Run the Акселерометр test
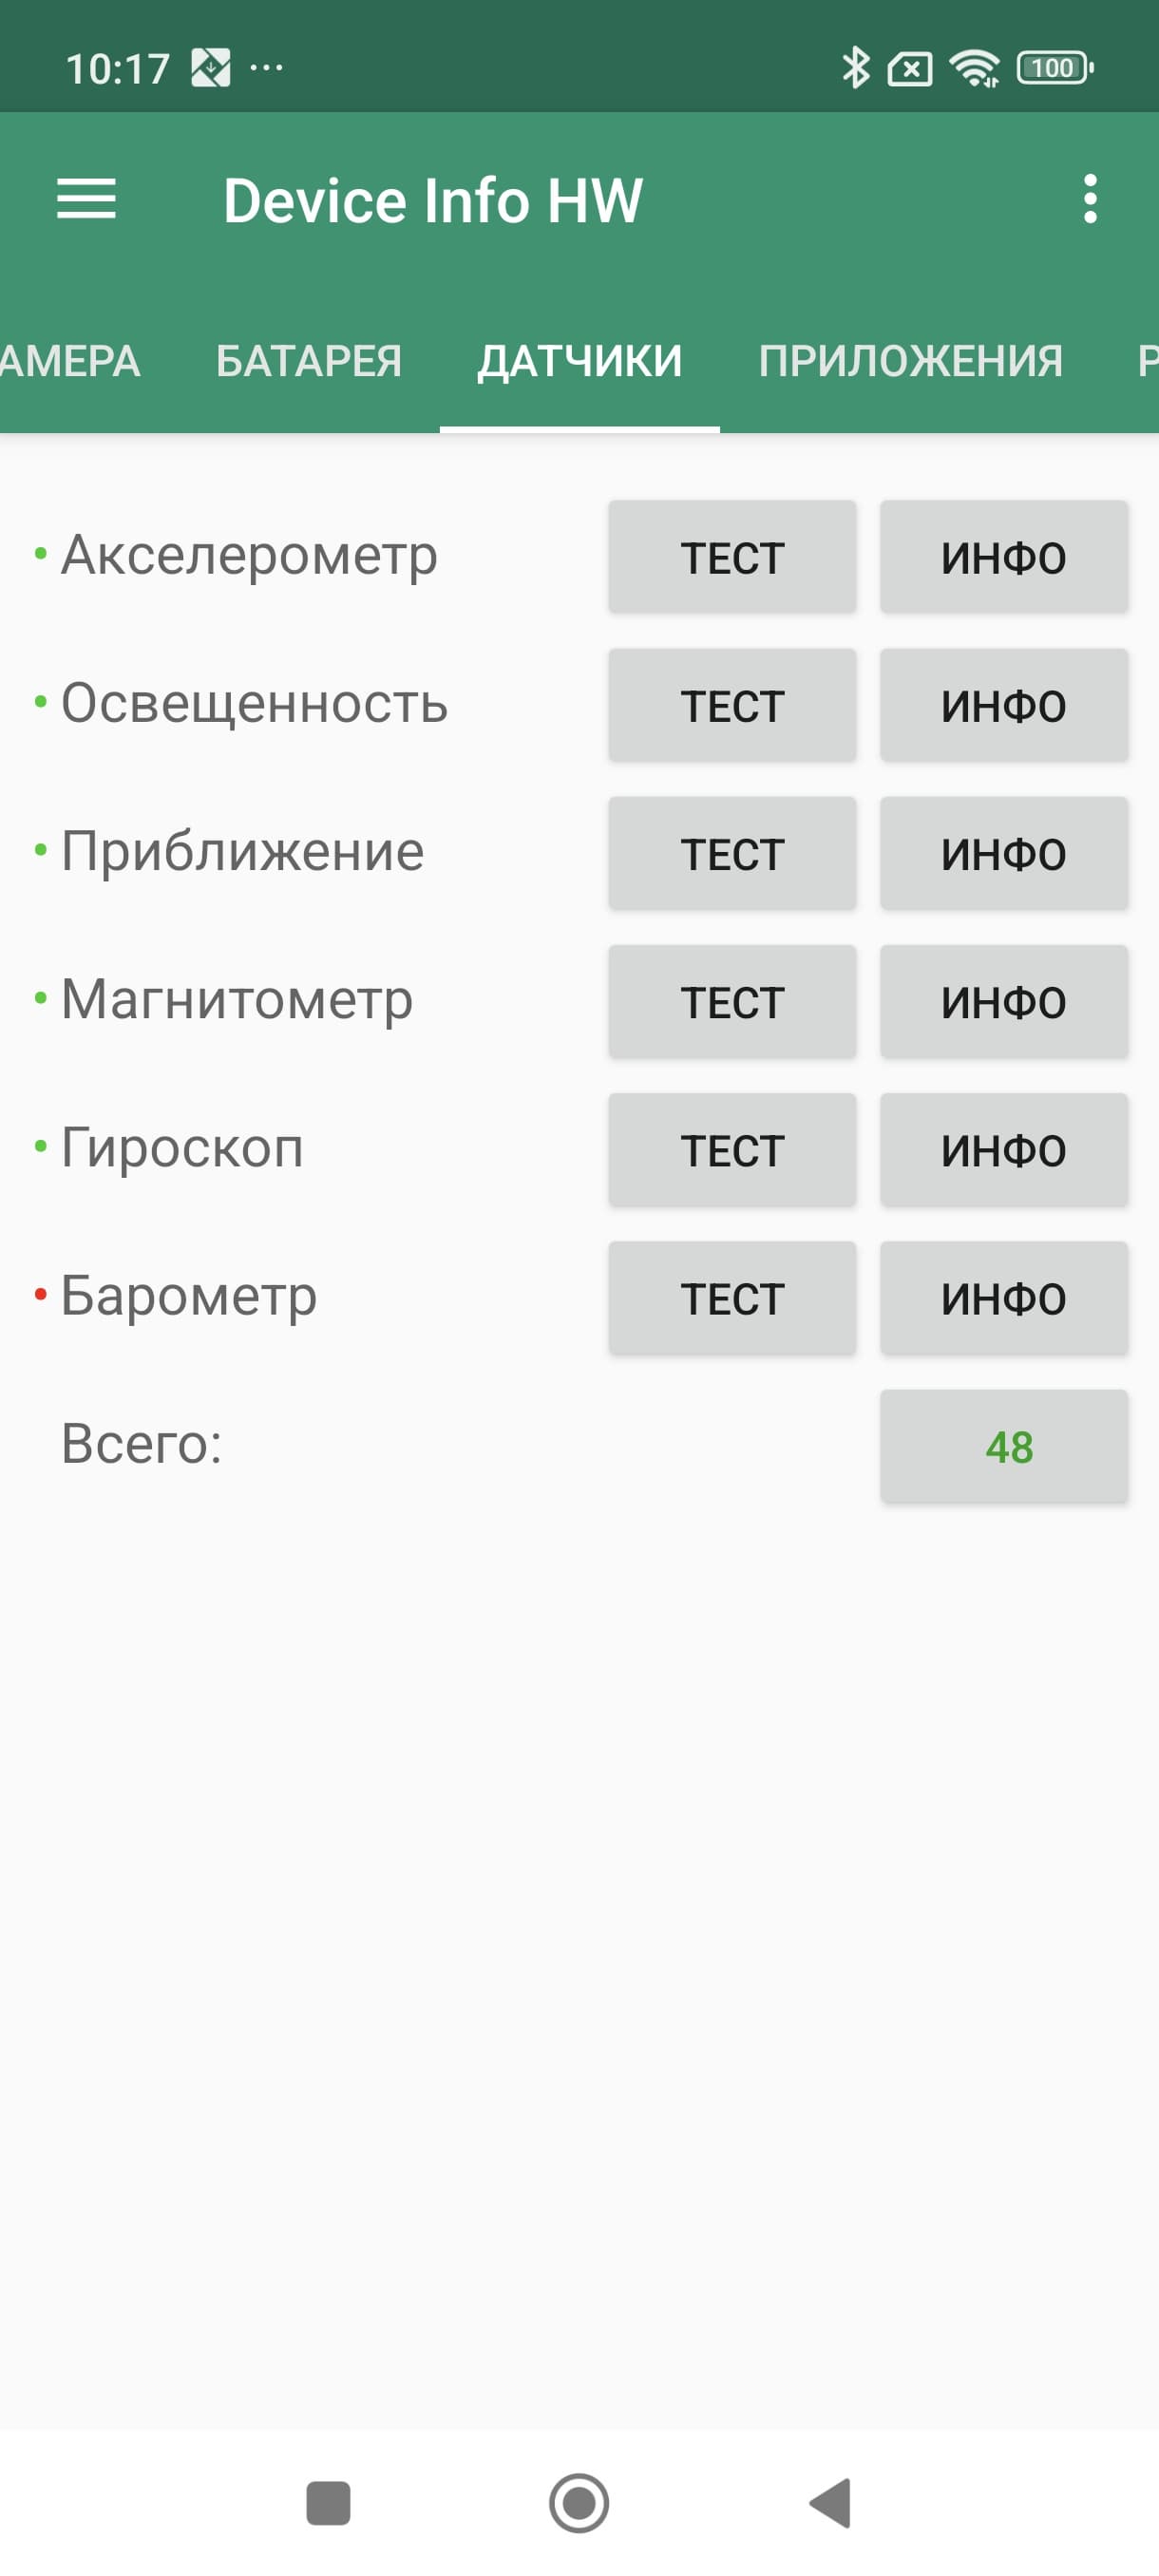The height and width of the screenshot is (2576, 1159). [x=732, y=557]
